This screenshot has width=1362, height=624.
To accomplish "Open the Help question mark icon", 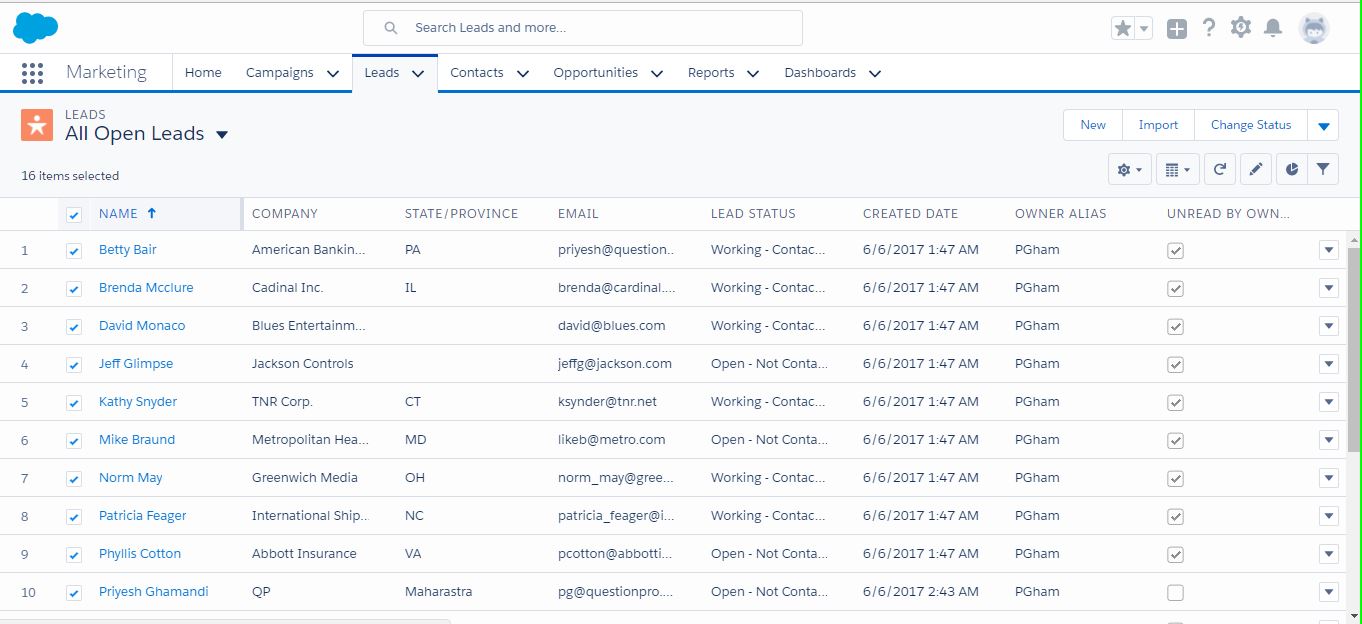I will click(1209, 28).
